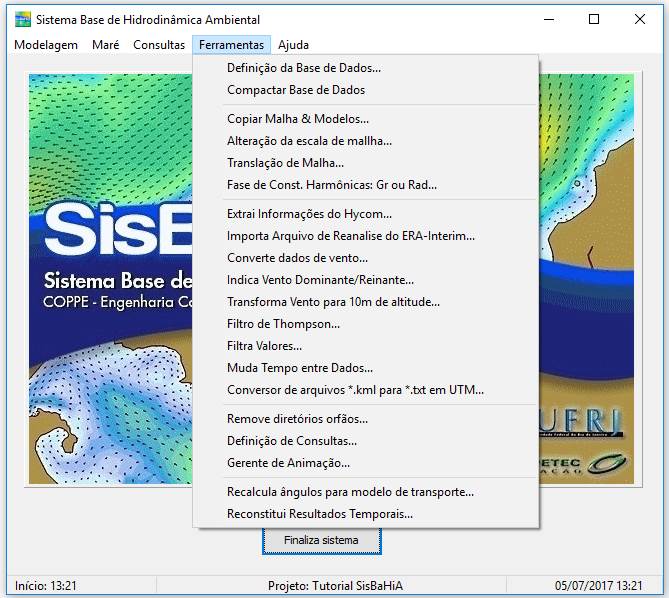
Task: Close the open Ferramentas menu
Action: click(x=231, y=45)
